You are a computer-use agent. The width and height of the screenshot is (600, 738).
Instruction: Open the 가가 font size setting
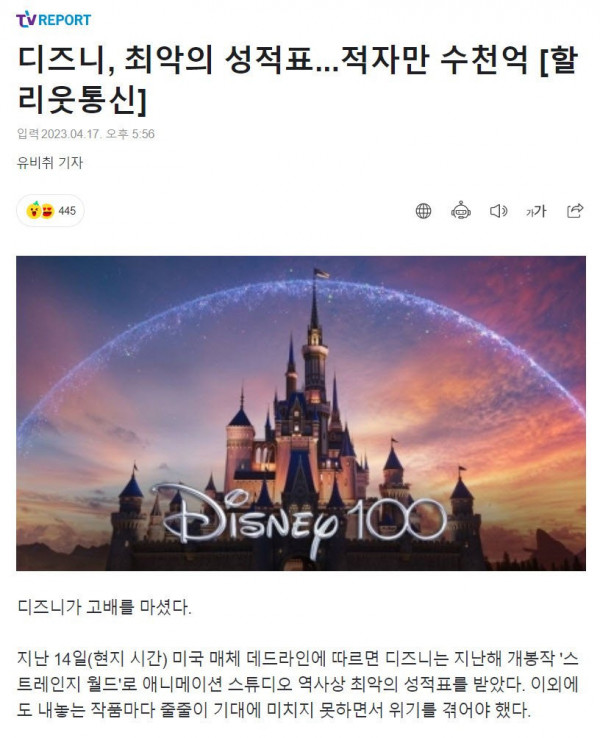tap(536, 211)
